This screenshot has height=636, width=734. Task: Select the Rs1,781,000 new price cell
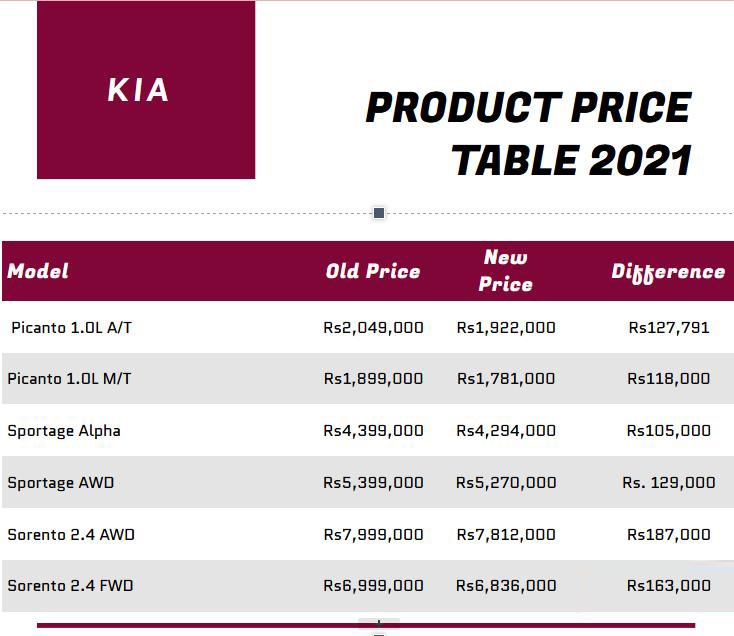coord(506,379)
